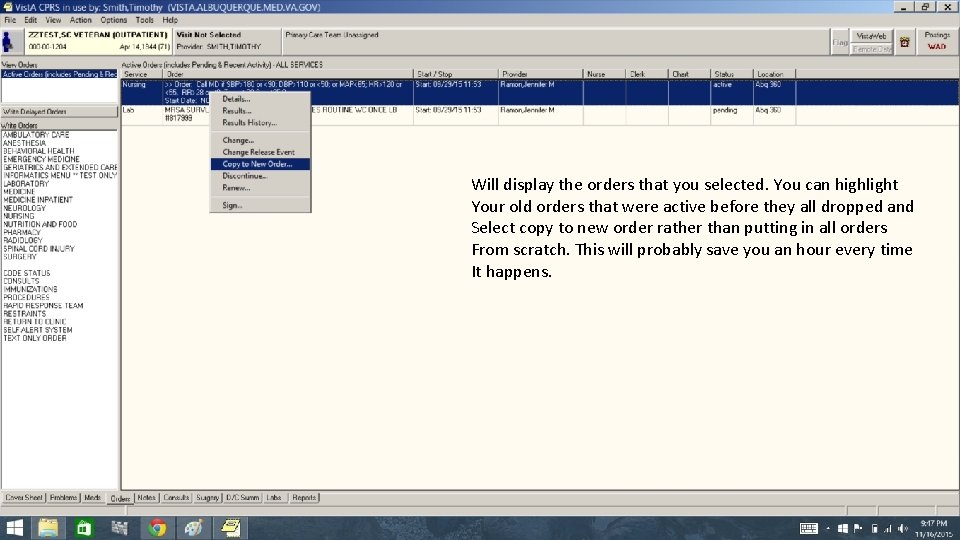Click the network signal tray icon
This screenshot has height=540, width=960.
pyautogui.click(x=887, y=528)
